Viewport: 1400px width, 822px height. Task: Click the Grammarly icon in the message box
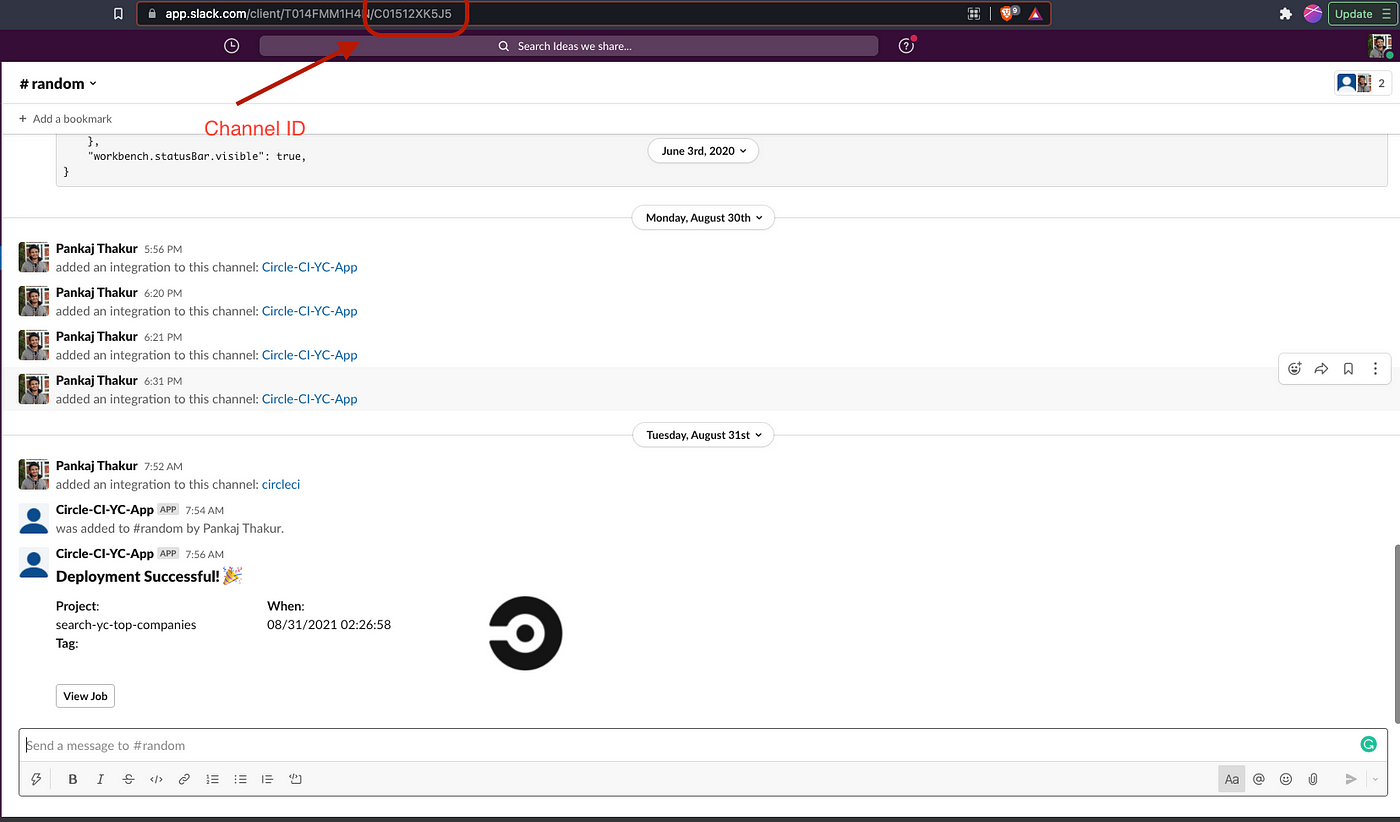[x=1369, y=744]
